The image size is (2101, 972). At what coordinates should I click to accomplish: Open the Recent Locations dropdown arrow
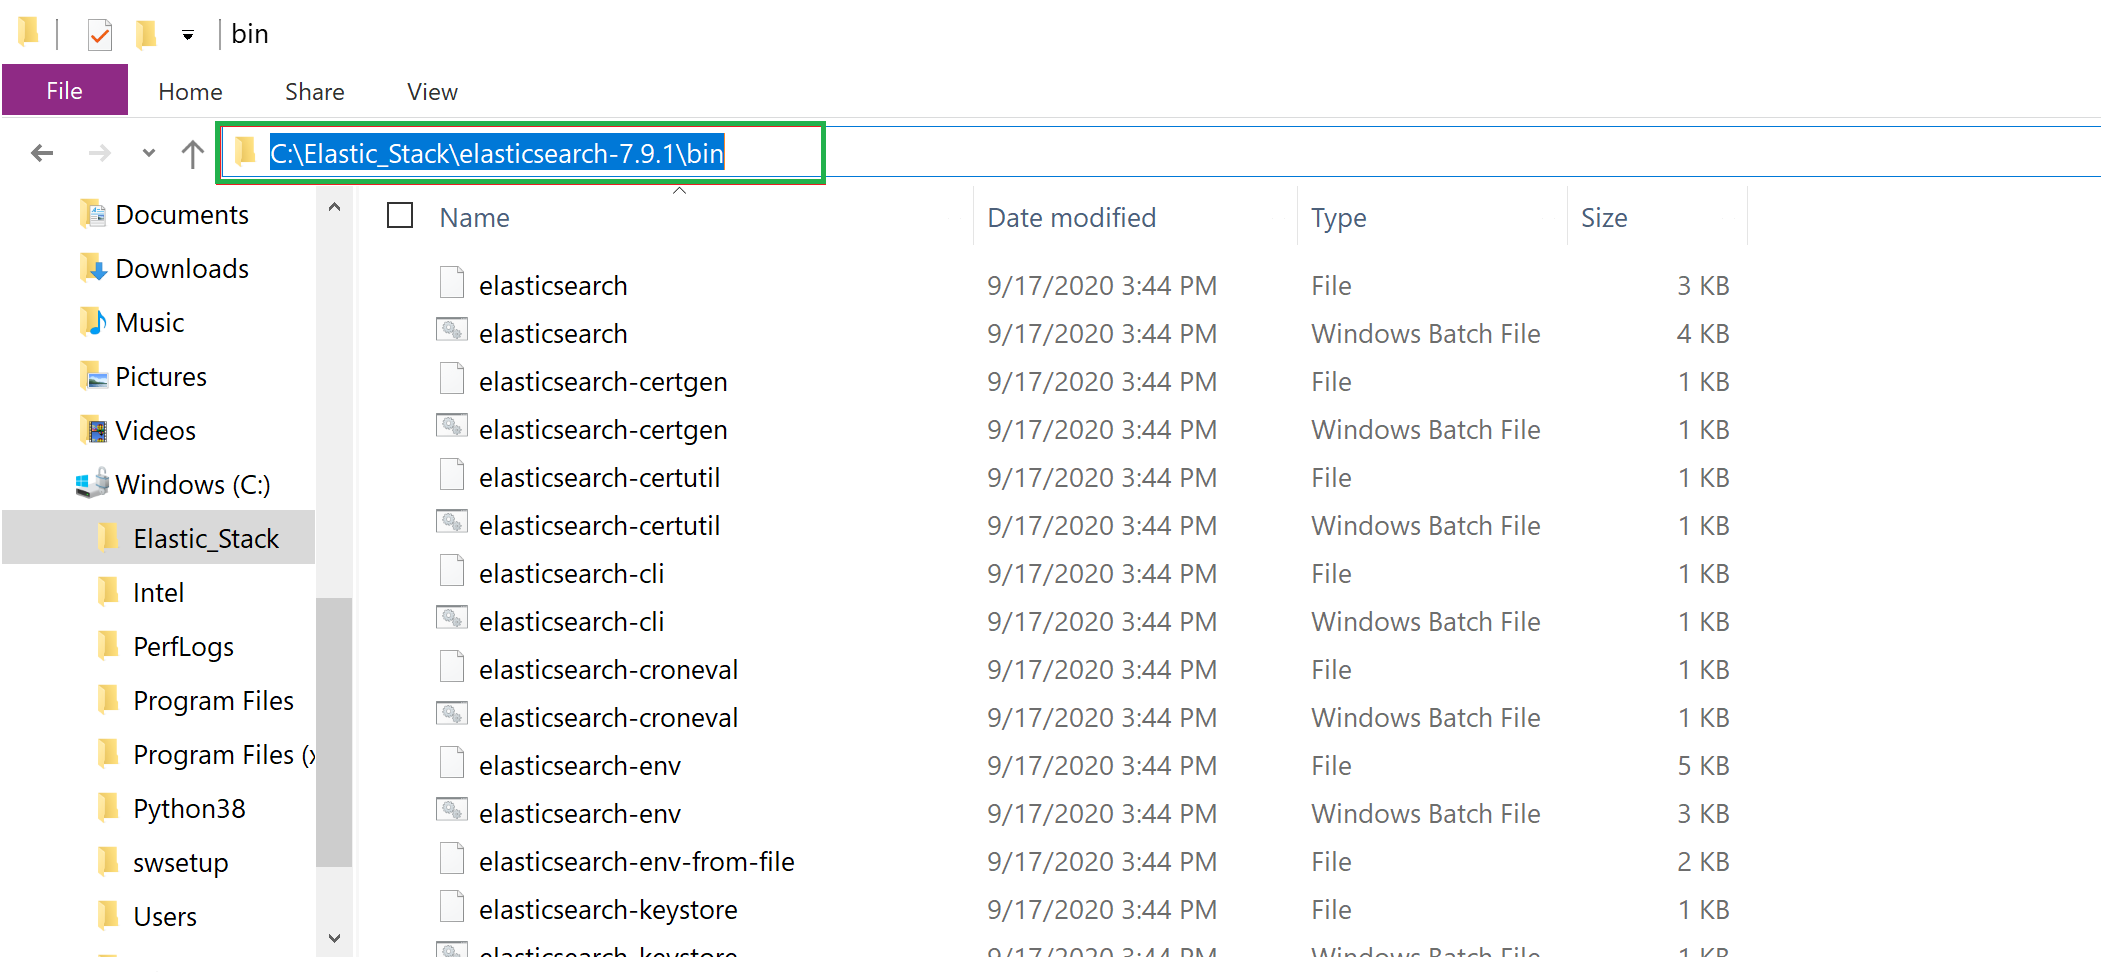click(x=148, y=152)
